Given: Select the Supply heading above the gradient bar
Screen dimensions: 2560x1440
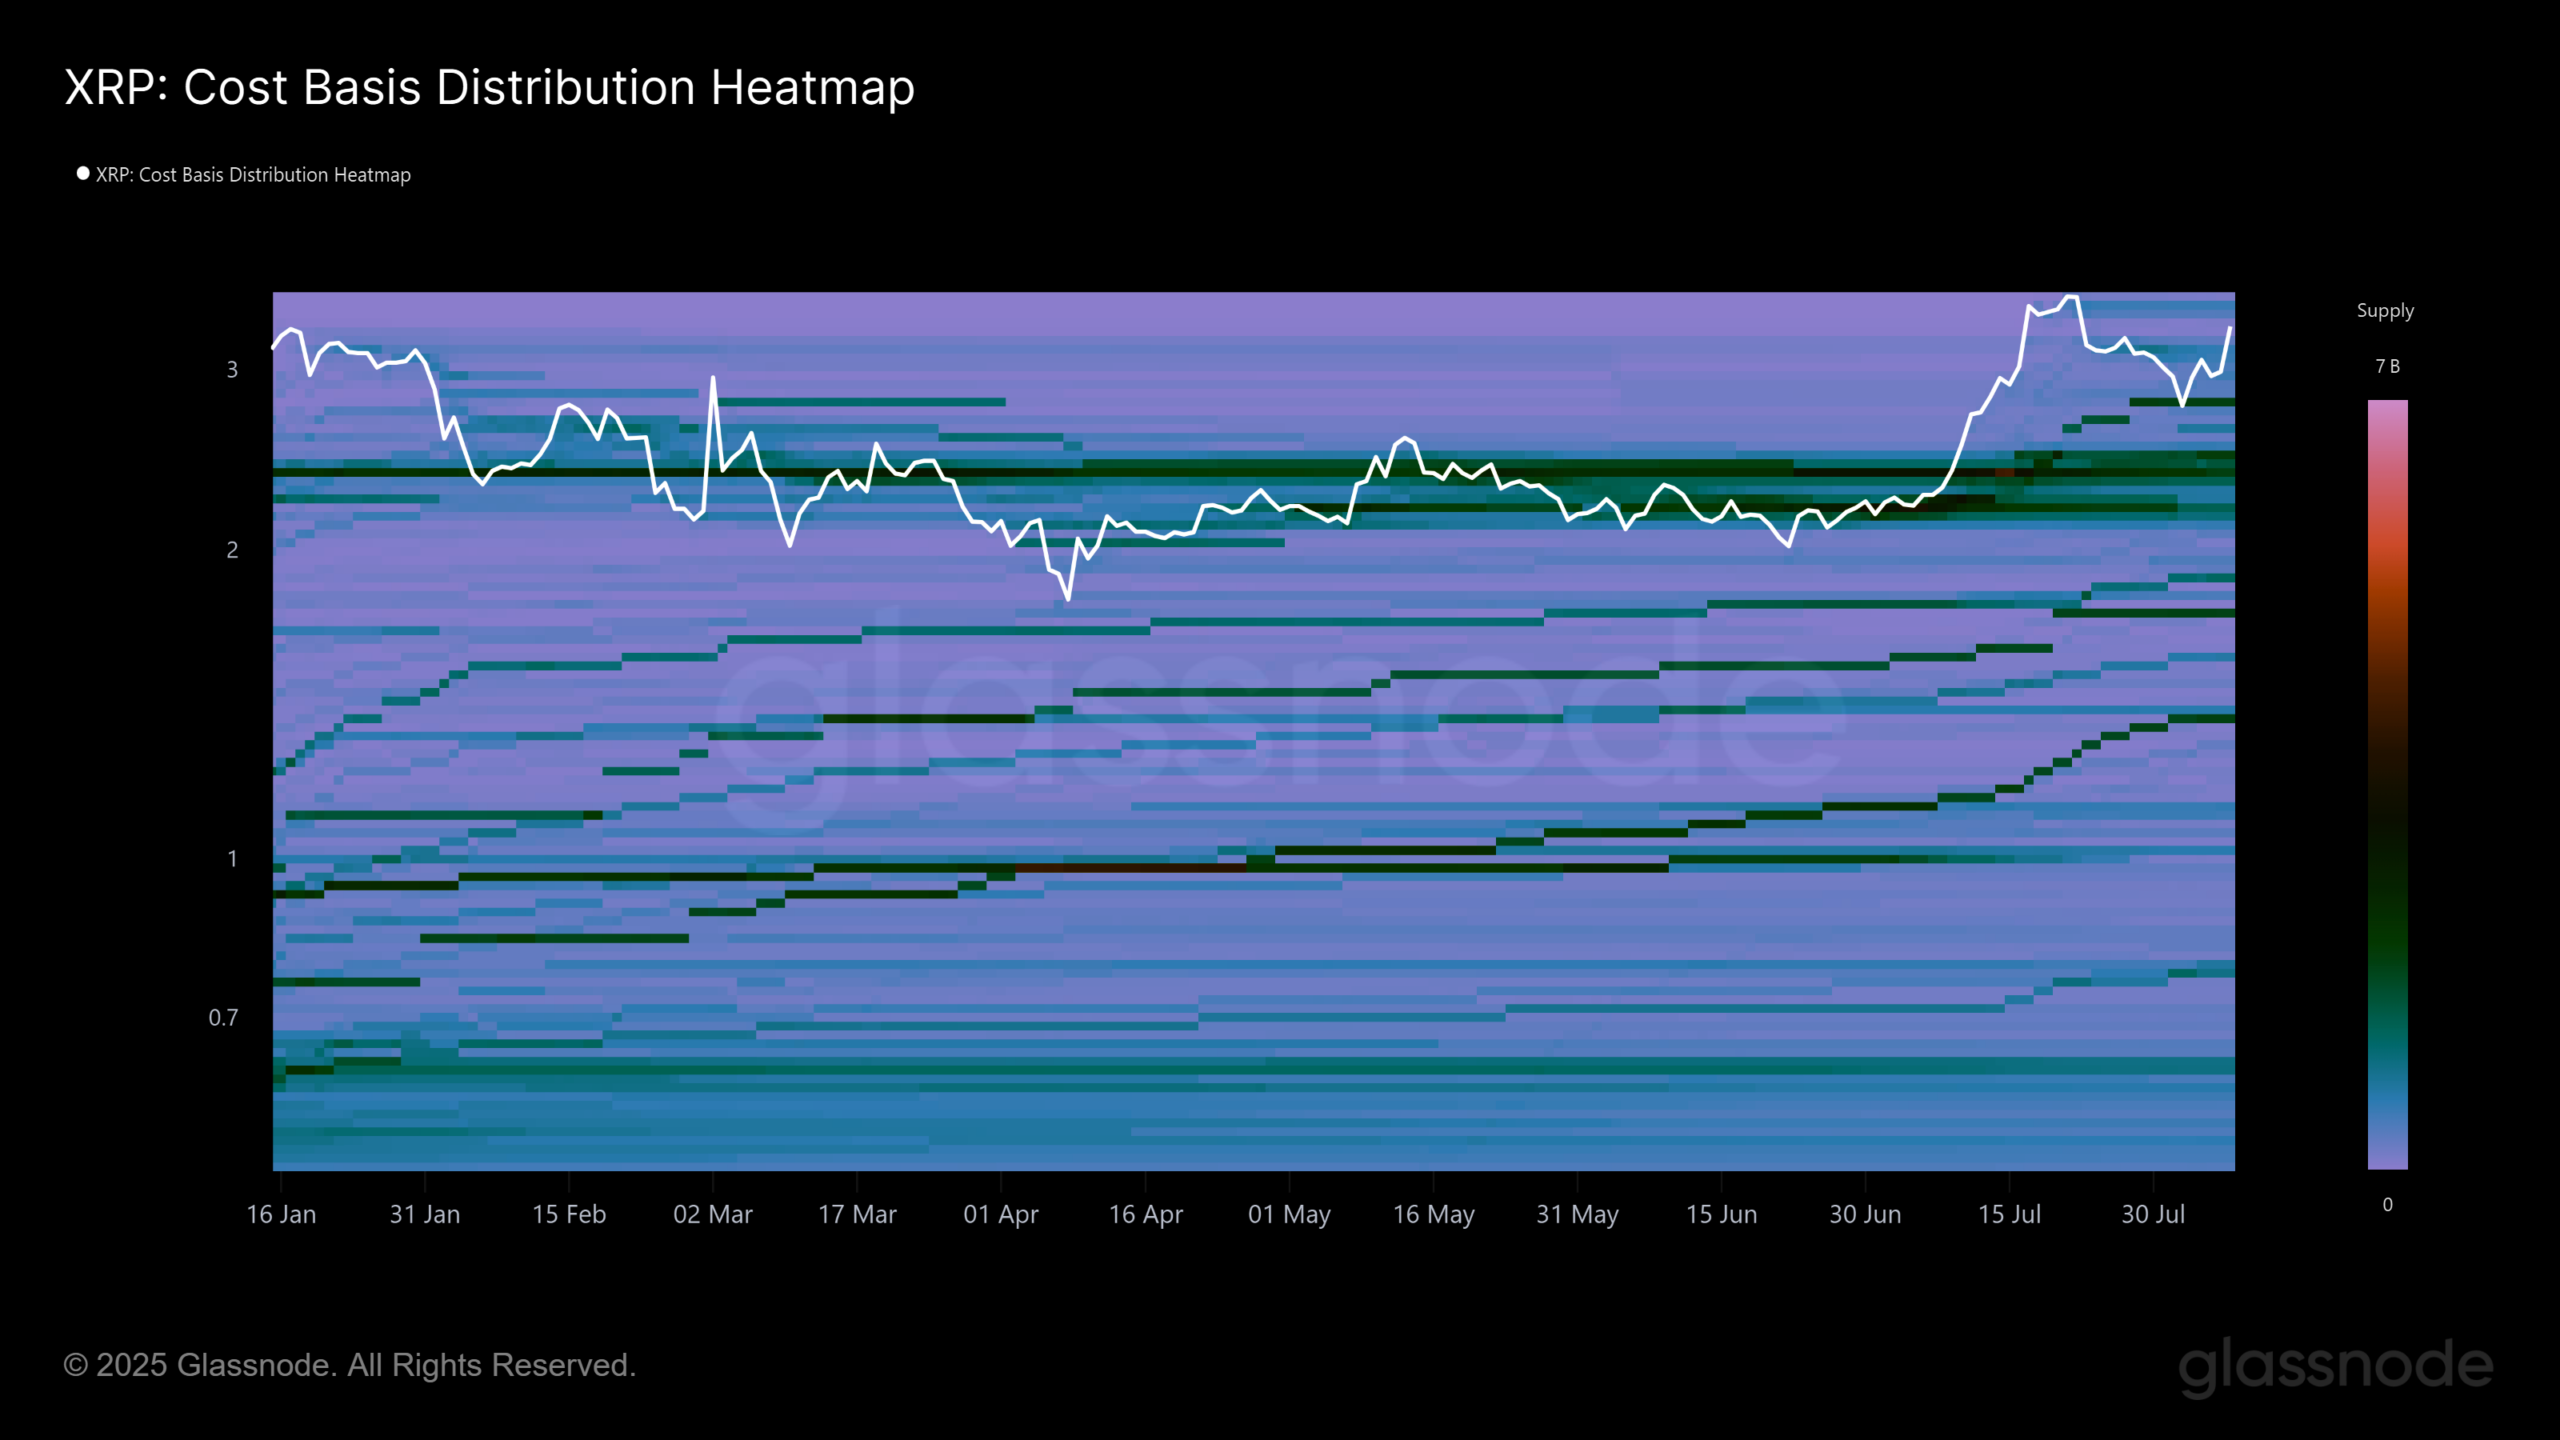Looking at the screenshot, I should click(2384, 310).
